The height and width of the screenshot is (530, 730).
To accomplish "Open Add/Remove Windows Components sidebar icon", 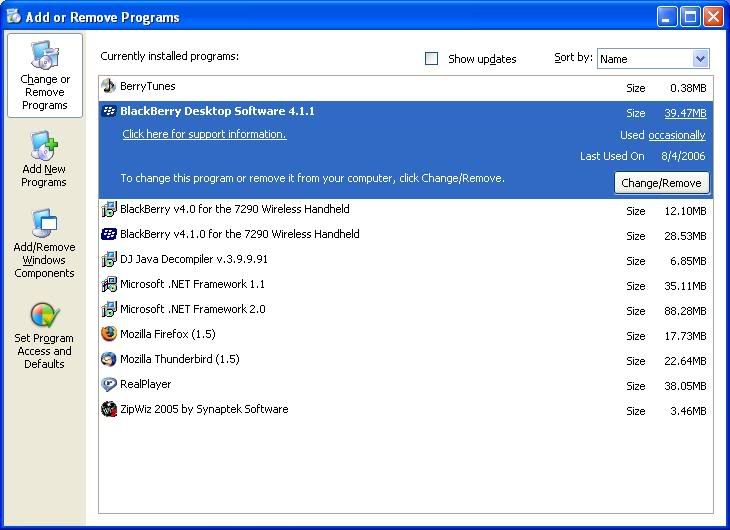I will point(44,223).
